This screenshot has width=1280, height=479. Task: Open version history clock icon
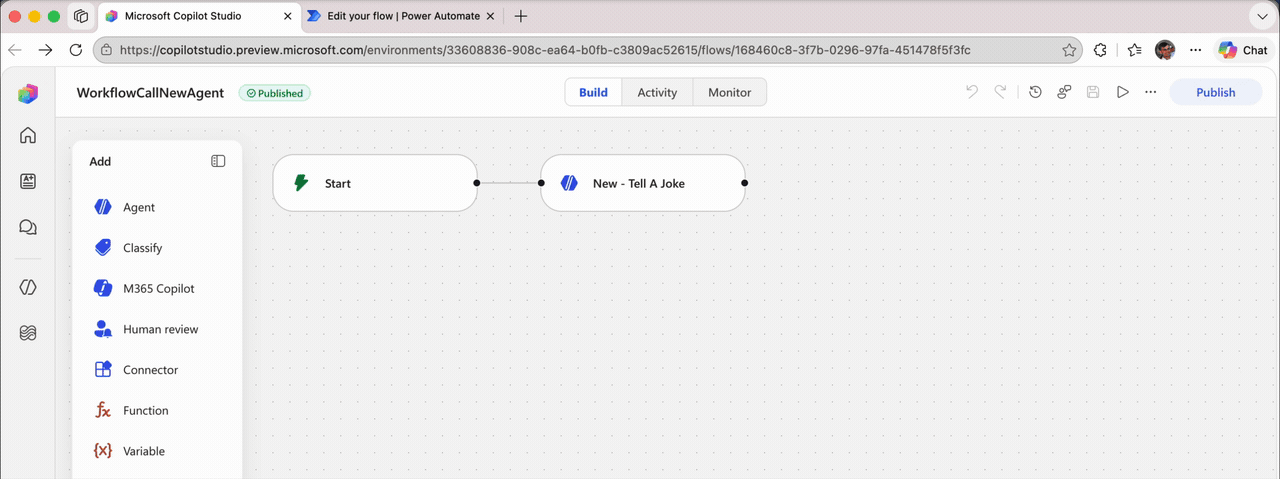click(x=1035, y=92)
